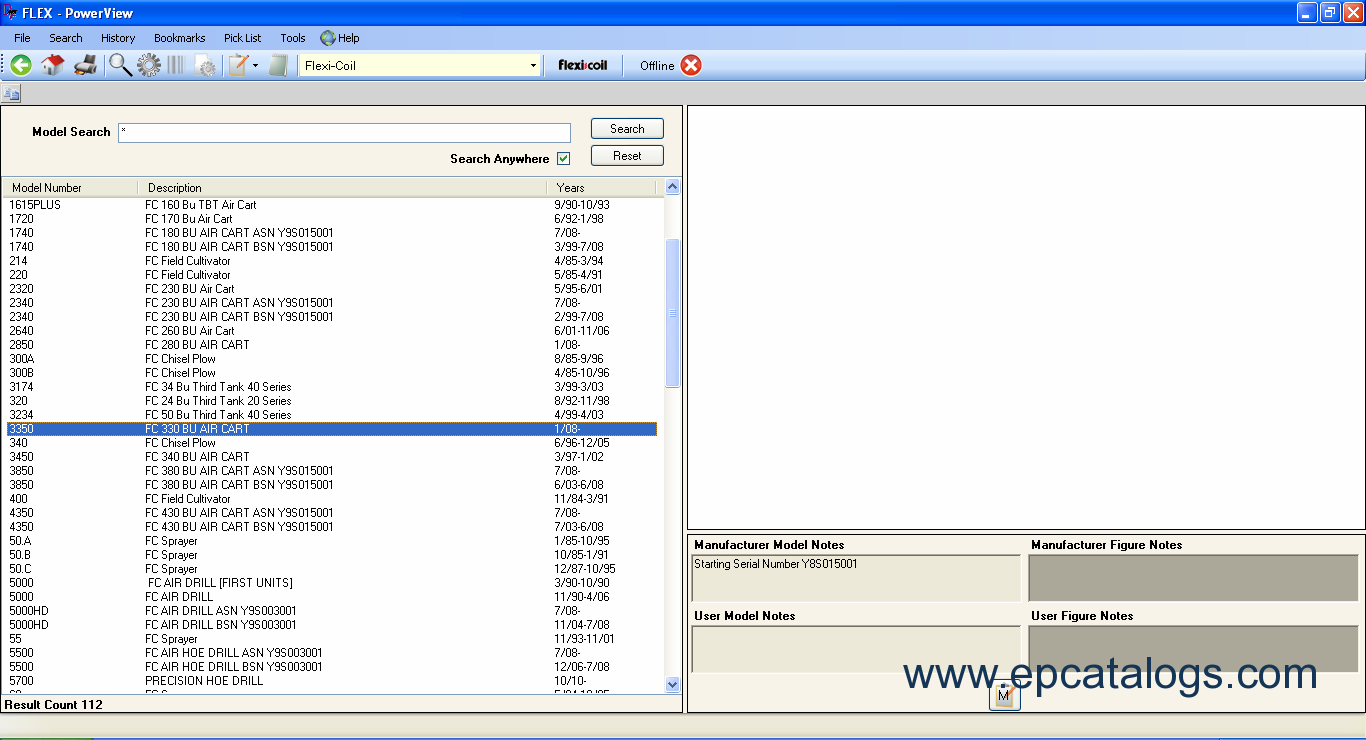Select model 2320 FC 230 BU Air Cart

[x=332, y=289]
